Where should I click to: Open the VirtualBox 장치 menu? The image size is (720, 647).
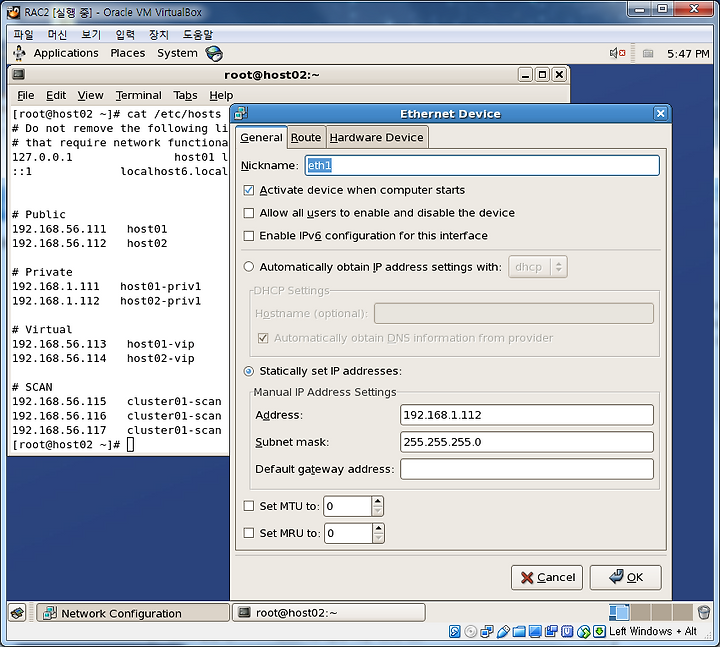tap(158, 34)
